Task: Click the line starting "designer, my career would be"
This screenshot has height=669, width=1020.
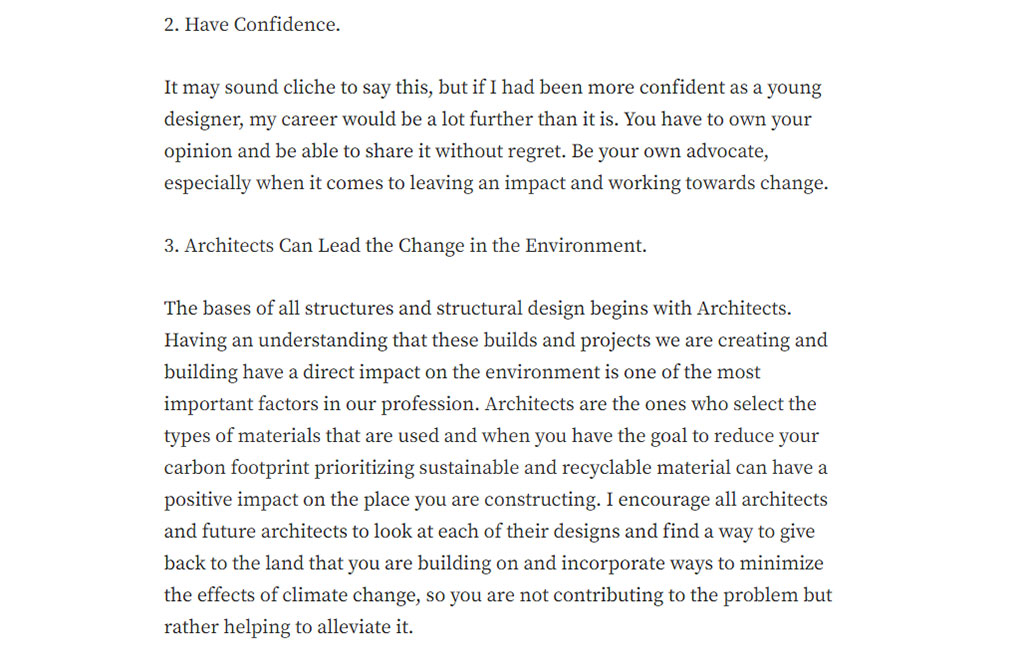Action: click(487, 120)
